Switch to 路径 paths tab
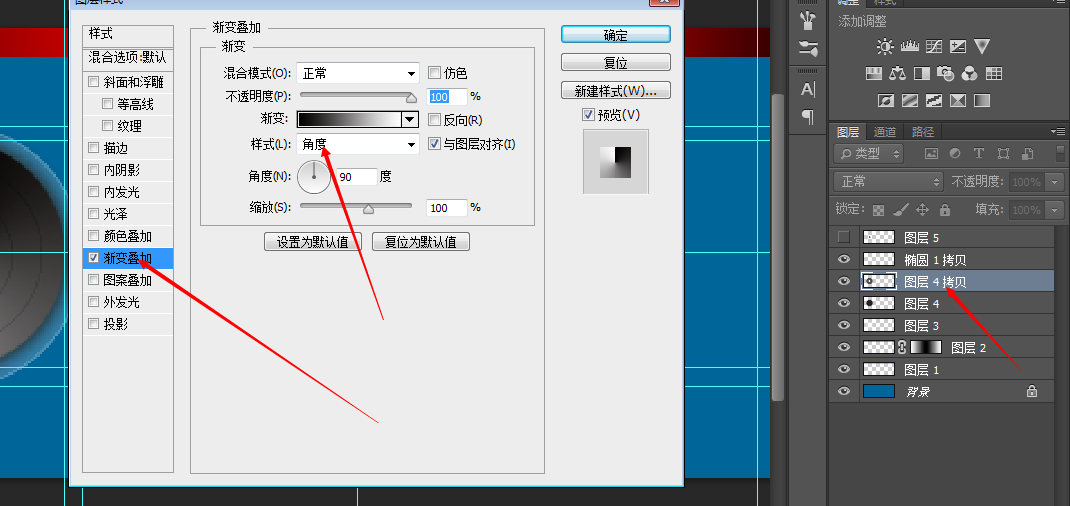This screenshot has width=1070, height=506. click(x=923, y=132)
